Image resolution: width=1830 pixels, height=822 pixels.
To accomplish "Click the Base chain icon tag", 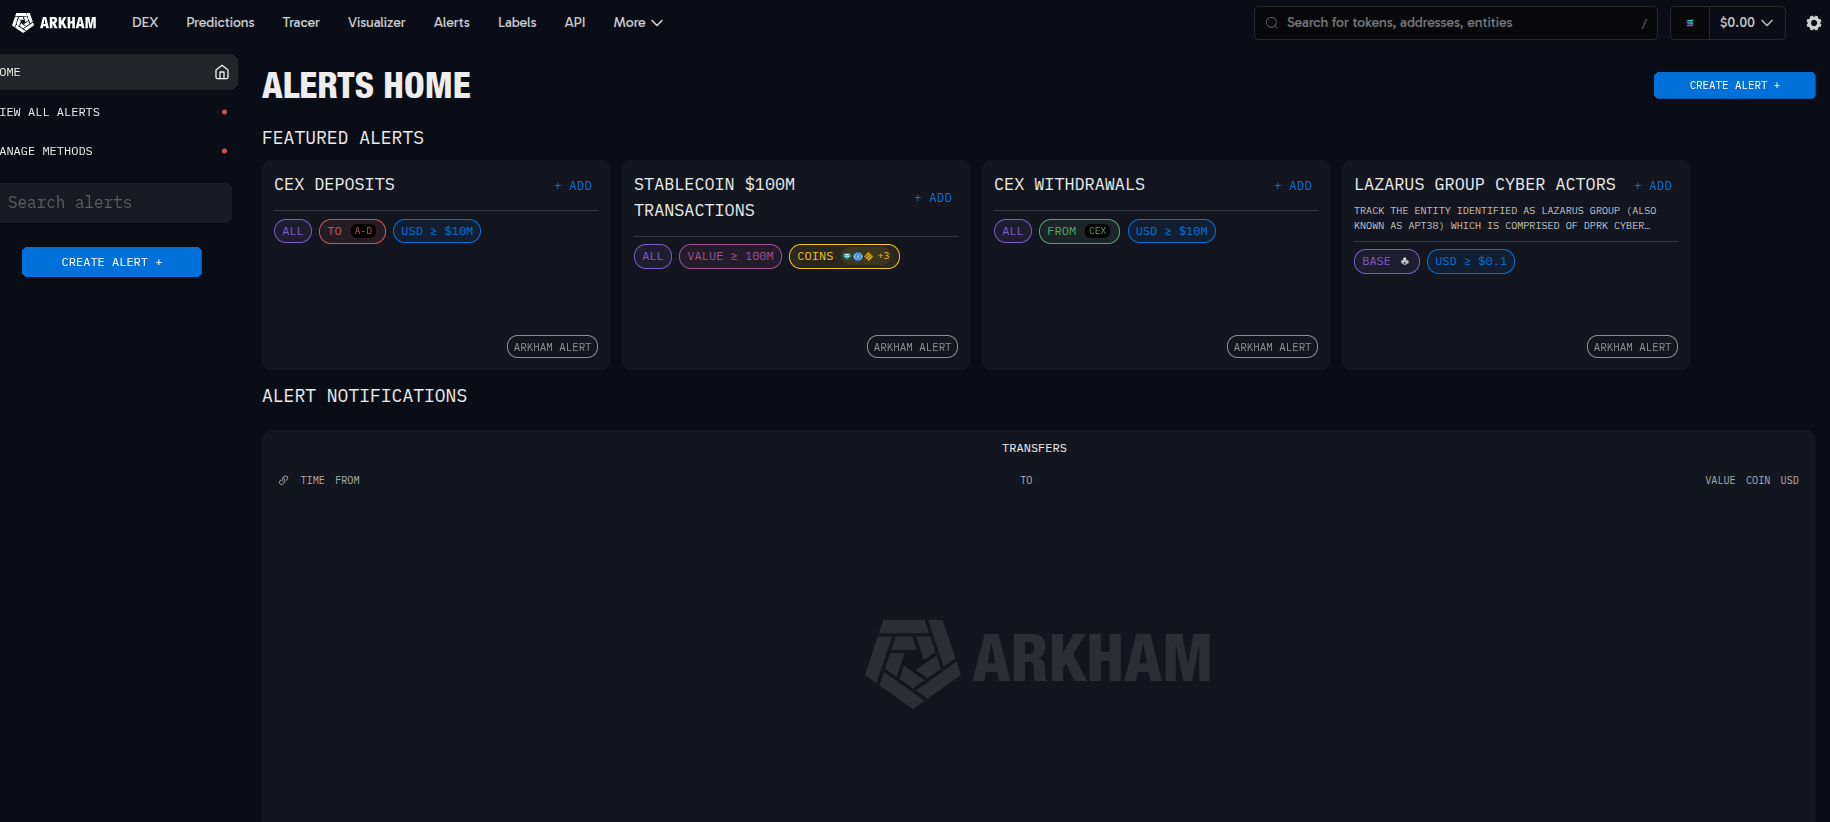I will point(1386,262).
